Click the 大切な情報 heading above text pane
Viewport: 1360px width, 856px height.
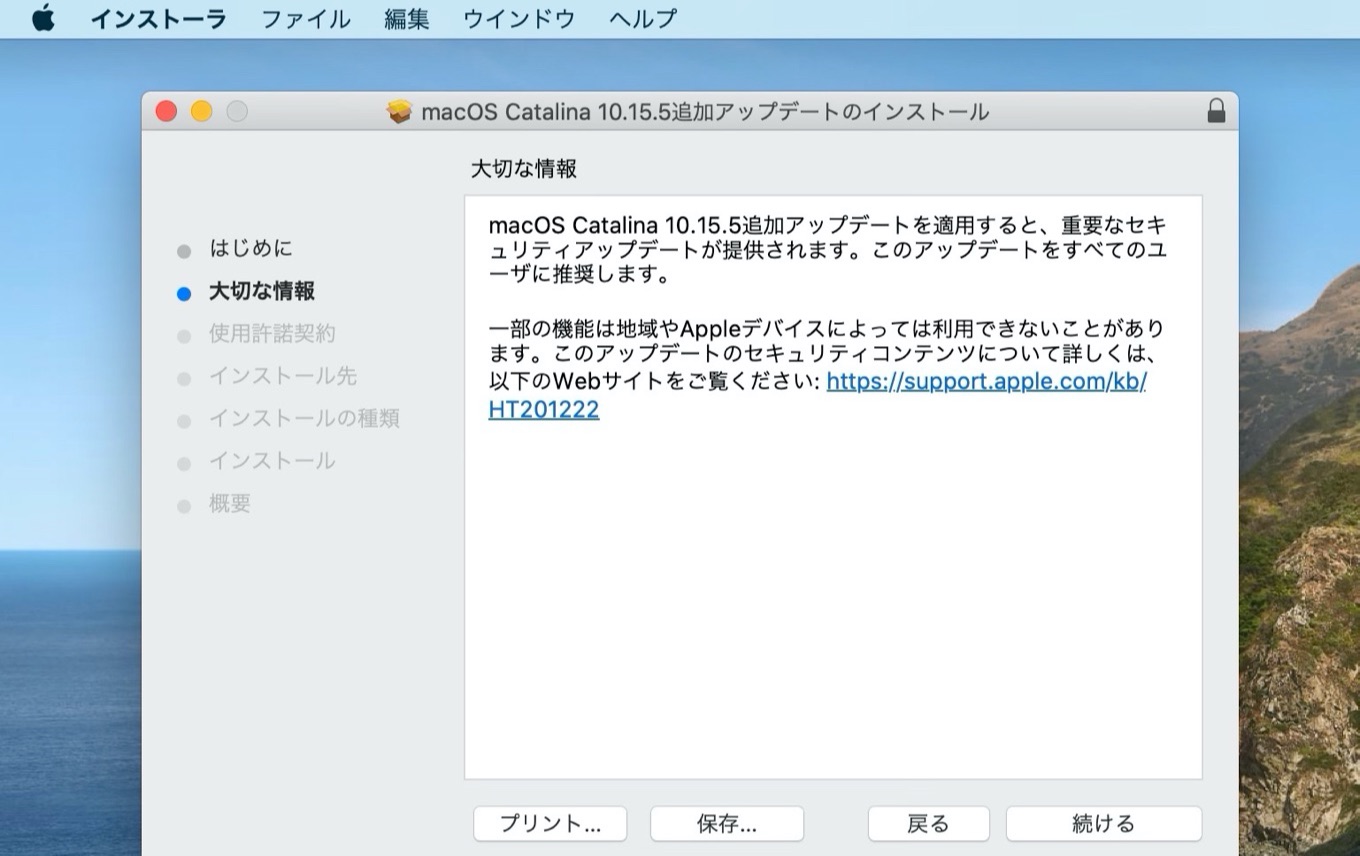[x=524, y=169]
